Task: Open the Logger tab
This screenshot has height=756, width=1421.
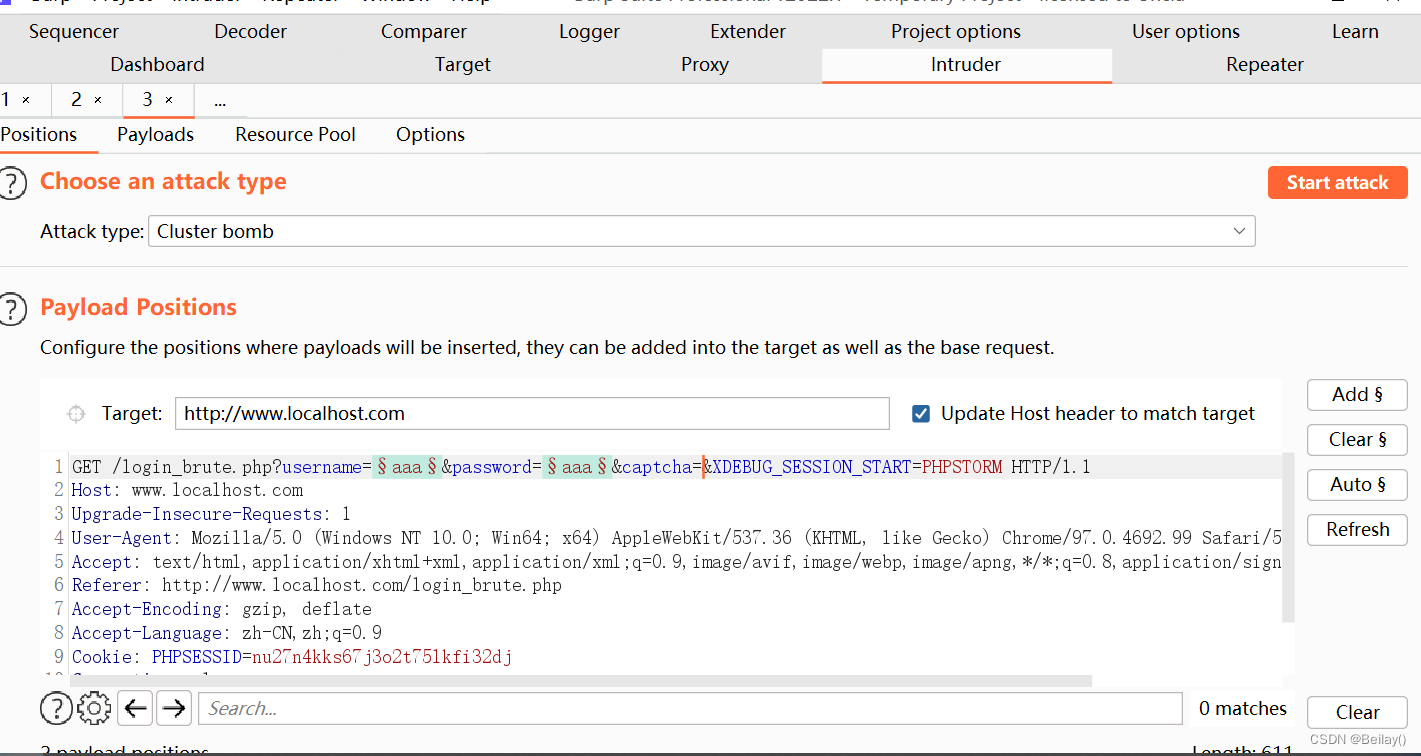Action: (x=589, y=31)
